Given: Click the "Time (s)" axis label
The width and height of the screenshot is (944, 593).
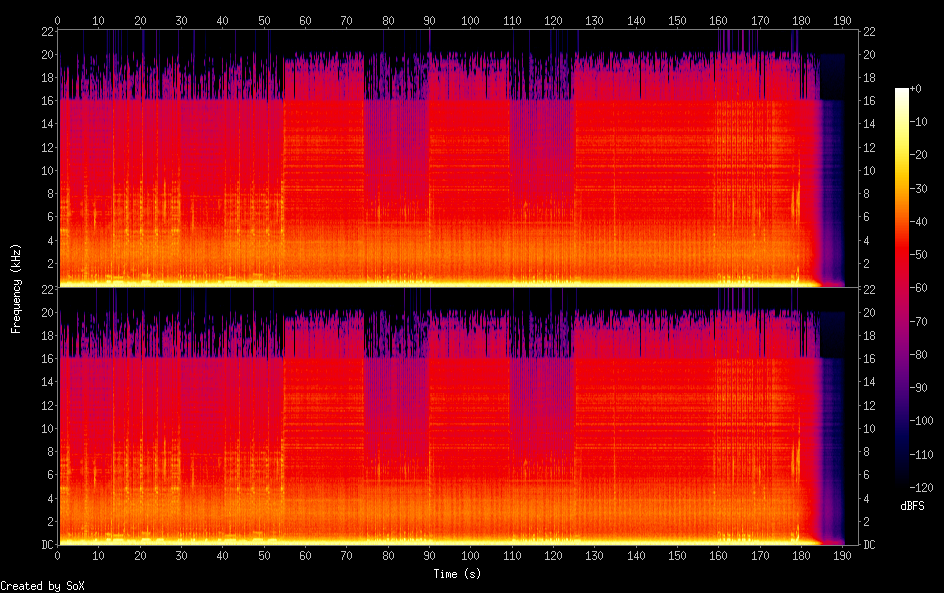Looking at the screenshot, I should point(459,574).
